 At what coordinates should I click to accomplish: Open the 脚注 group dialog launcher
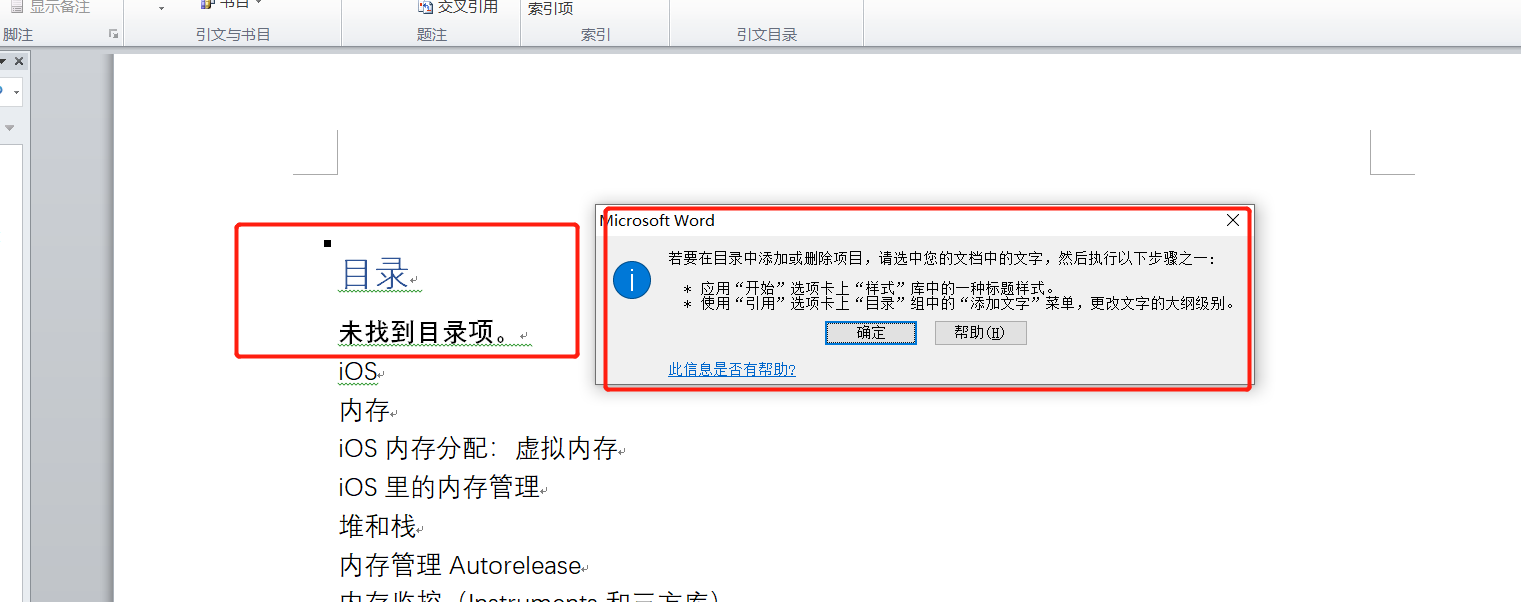pos(113,35)
